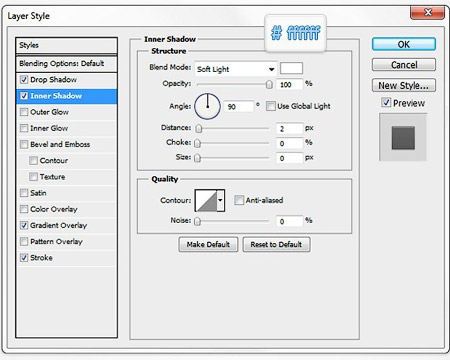The image size is (450, 360).
Task: Click the New Style... button
Action: pos(404,86)
